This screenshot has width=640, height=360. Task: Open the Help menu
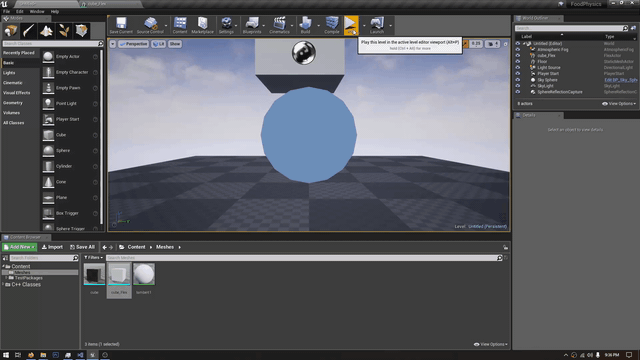[55, 11]
